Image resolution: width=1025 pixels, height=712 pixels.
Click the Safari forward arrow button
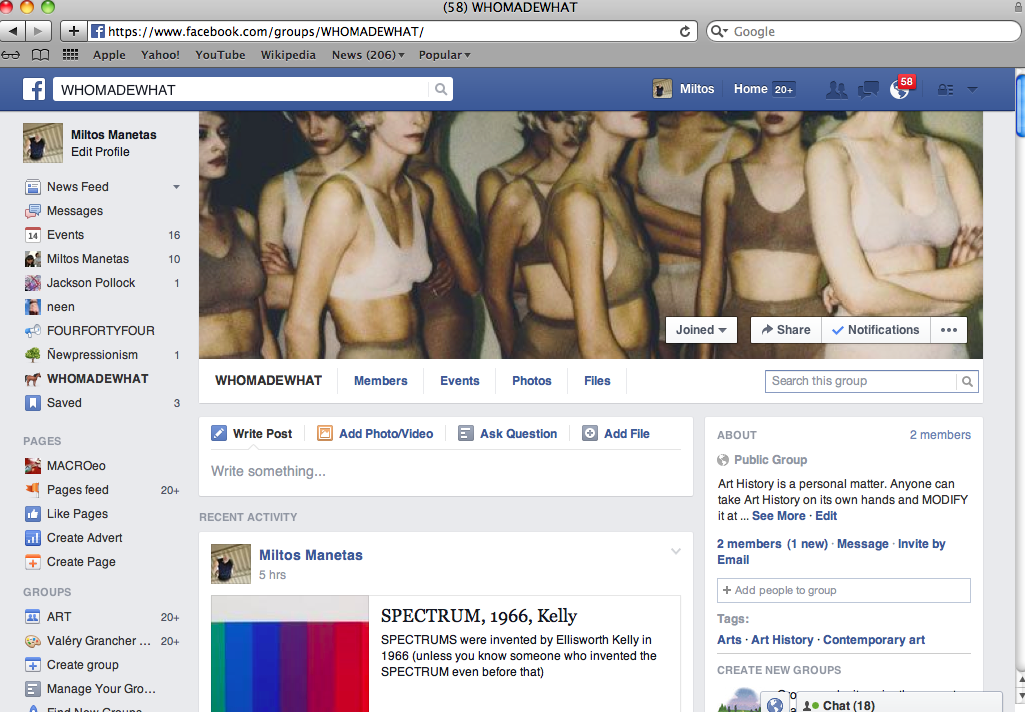(39, 31)
